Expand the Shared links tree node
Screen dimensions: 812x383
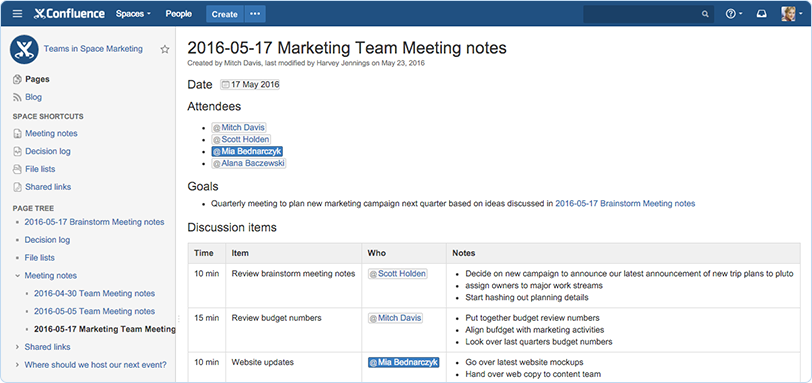[17, 347]
